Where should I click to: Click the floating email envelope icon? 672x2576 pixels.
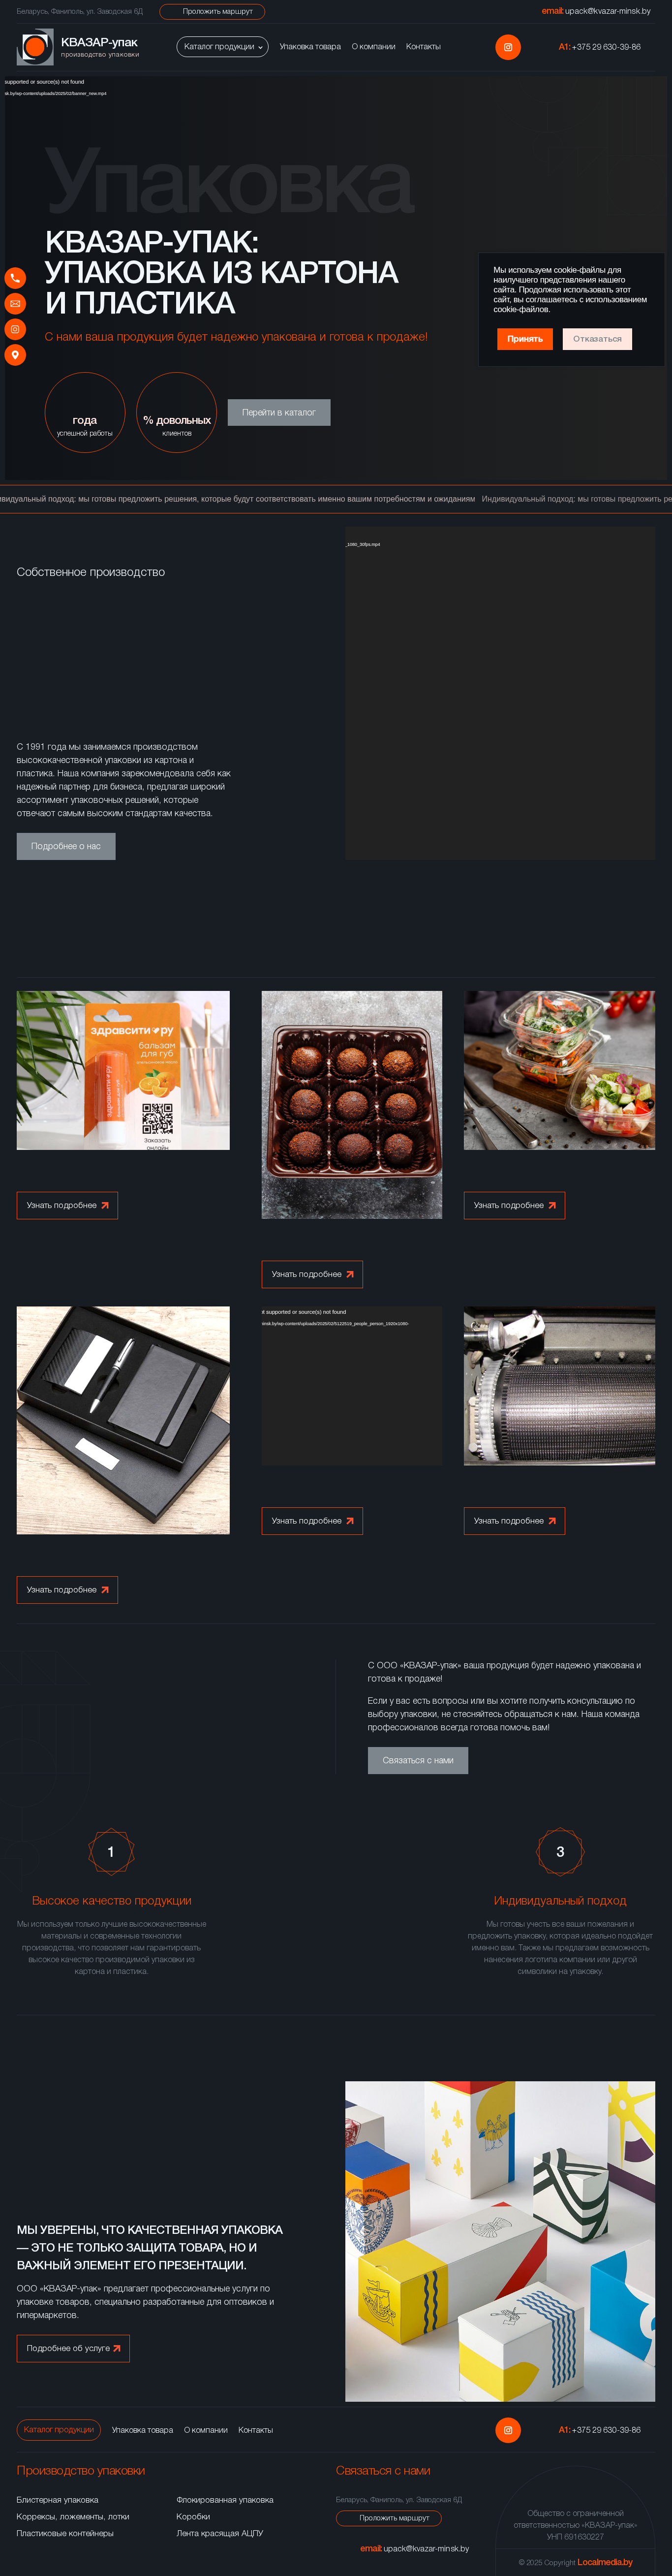tap(15, 303)
